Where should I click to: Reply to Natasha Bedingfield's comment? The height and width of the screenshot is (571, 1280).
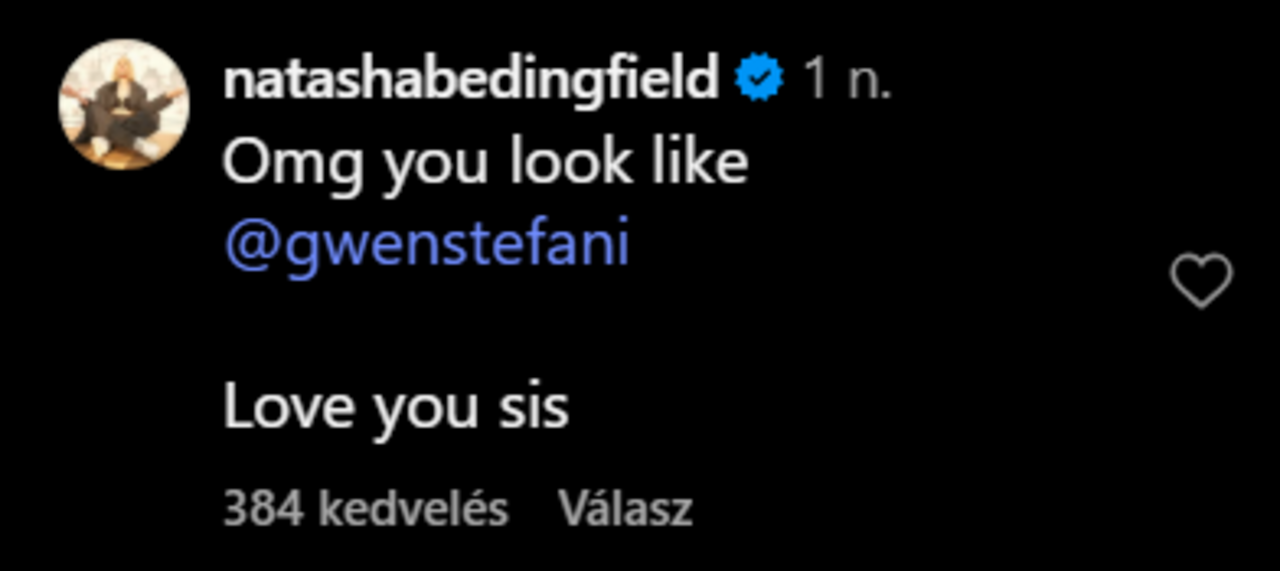pos(625,509)
